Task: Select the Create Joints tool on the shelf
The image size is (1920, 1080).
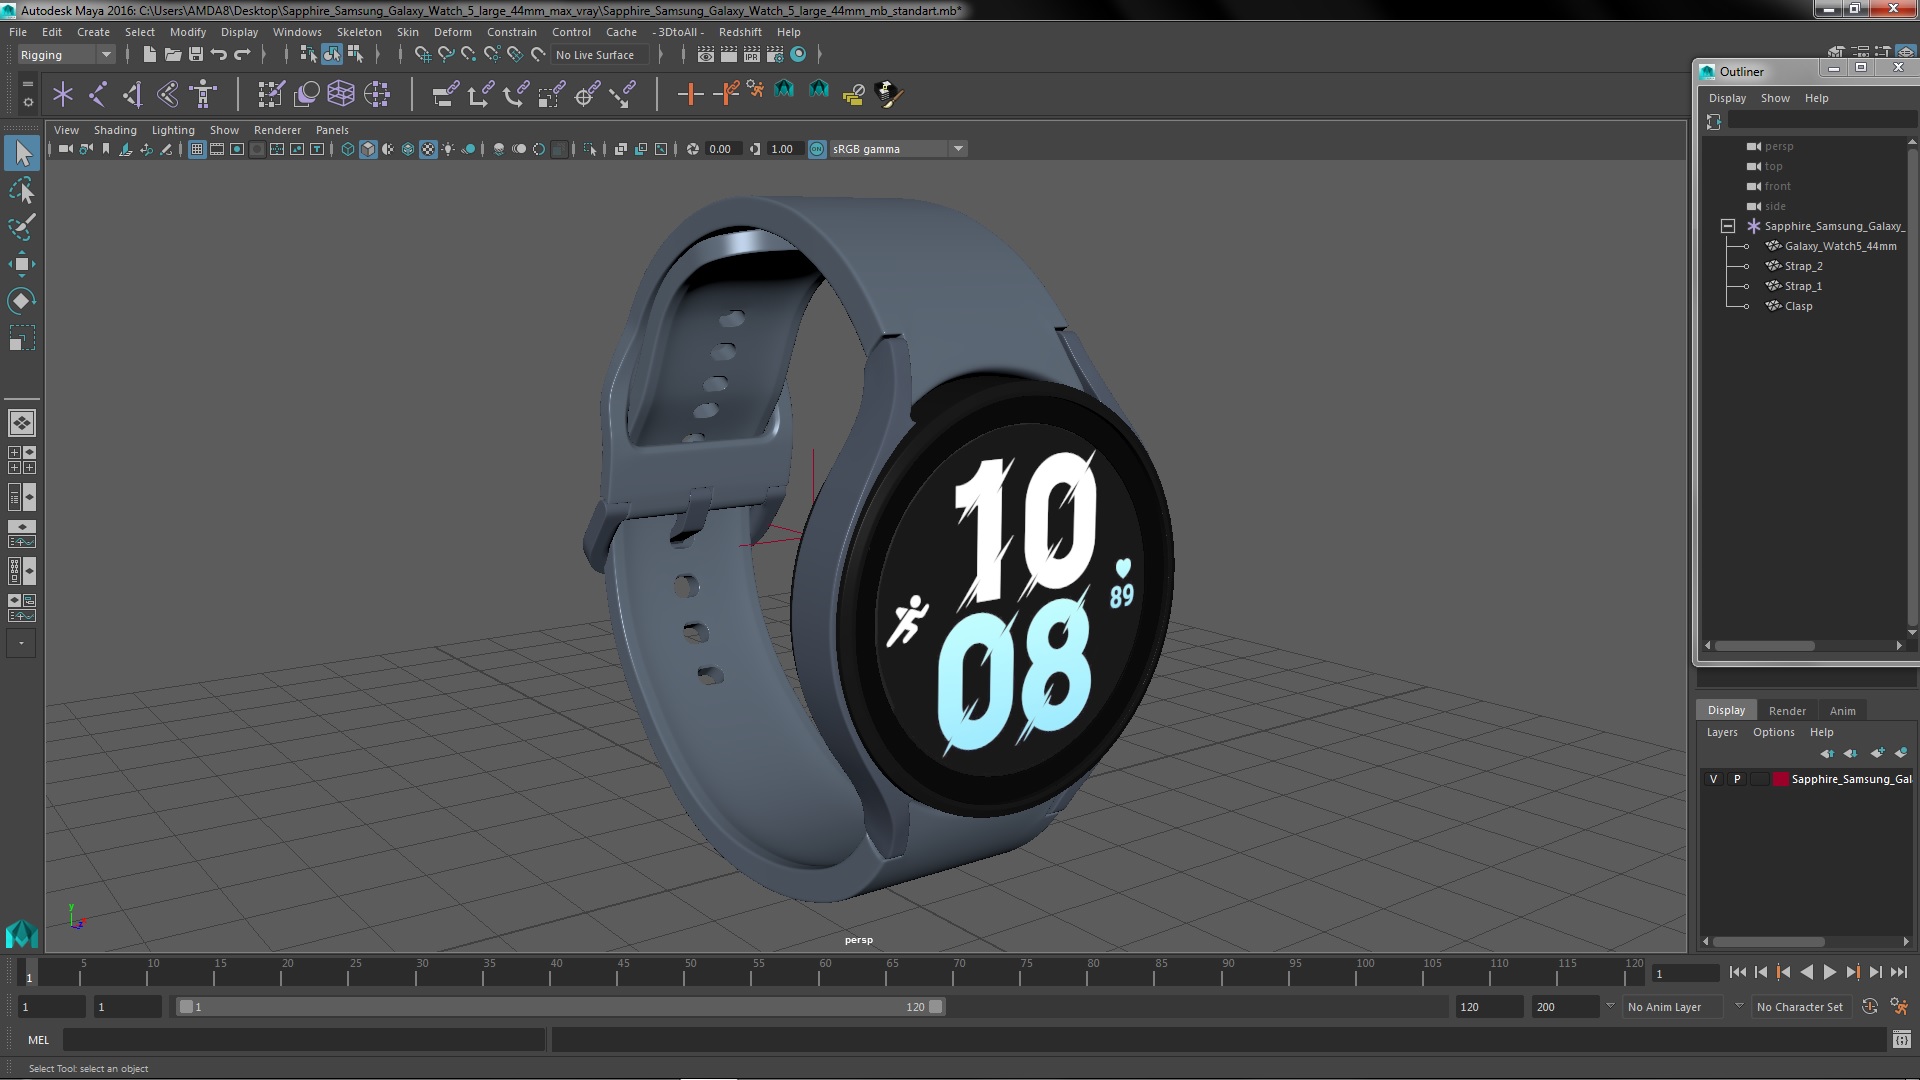Action: [x=98, y=95]
